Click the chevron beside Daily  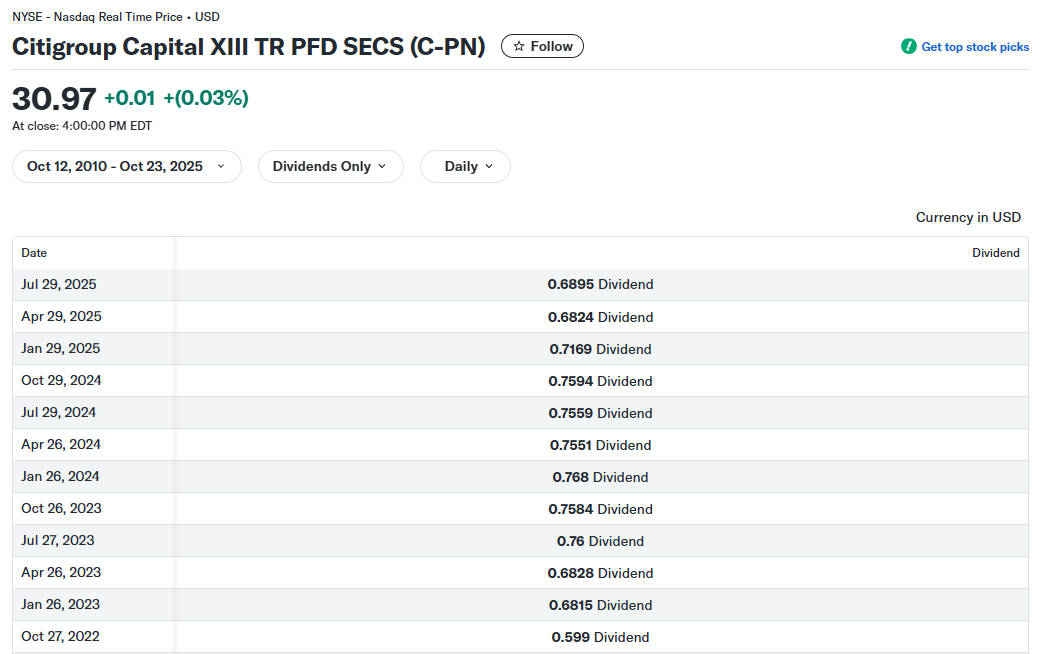[489, 167]
